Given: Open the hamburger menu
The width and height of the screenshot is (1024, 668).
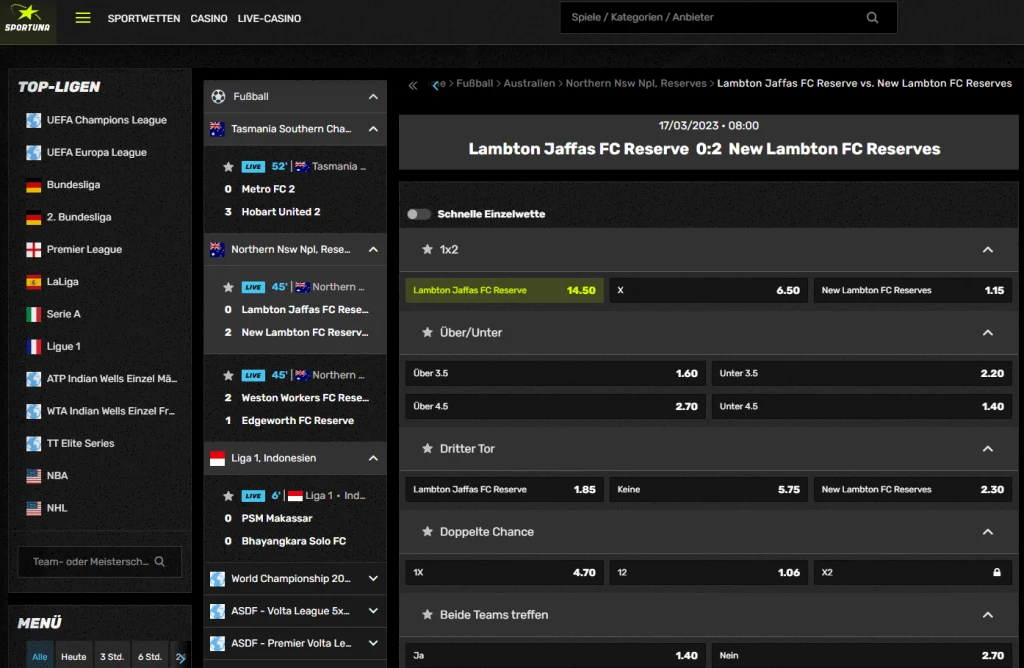Looking at the screenshot, I should pos(83,18).
